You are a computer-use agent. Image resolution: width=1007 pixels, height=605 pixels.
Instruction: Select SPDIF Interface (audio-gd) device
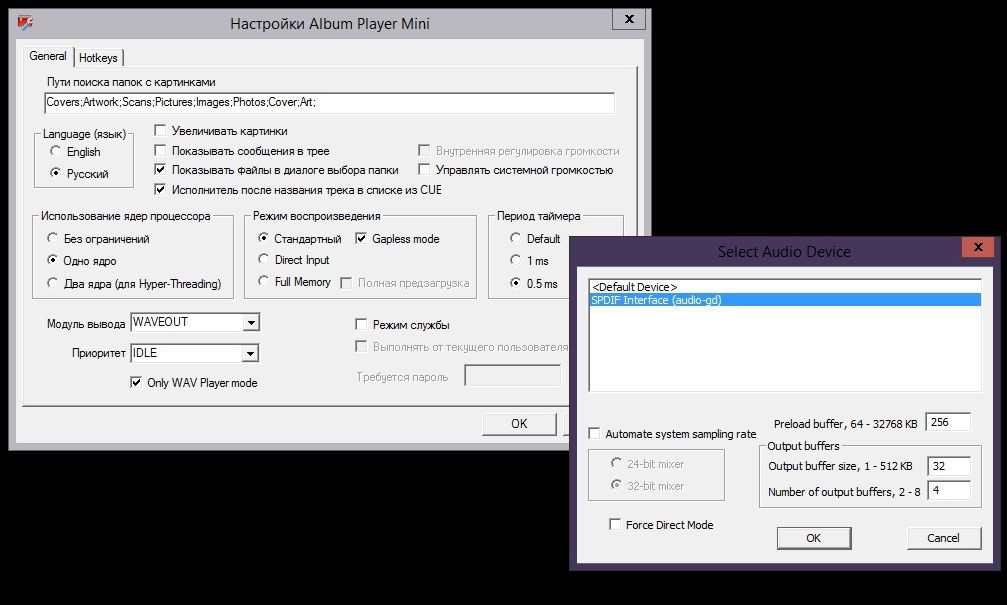point(785,300)
